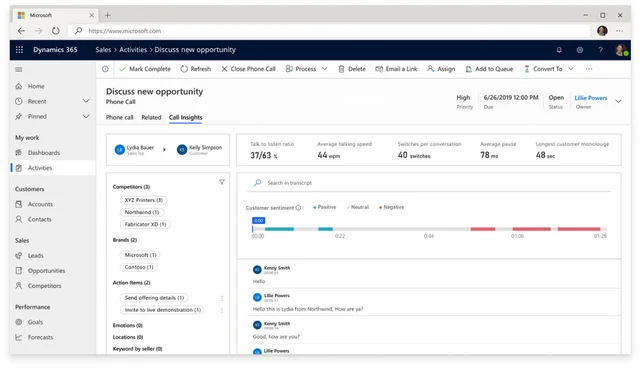Click Kenny Smith's "Hello" transcript line
The image size is (640, 368).
(x=259, y=282)
